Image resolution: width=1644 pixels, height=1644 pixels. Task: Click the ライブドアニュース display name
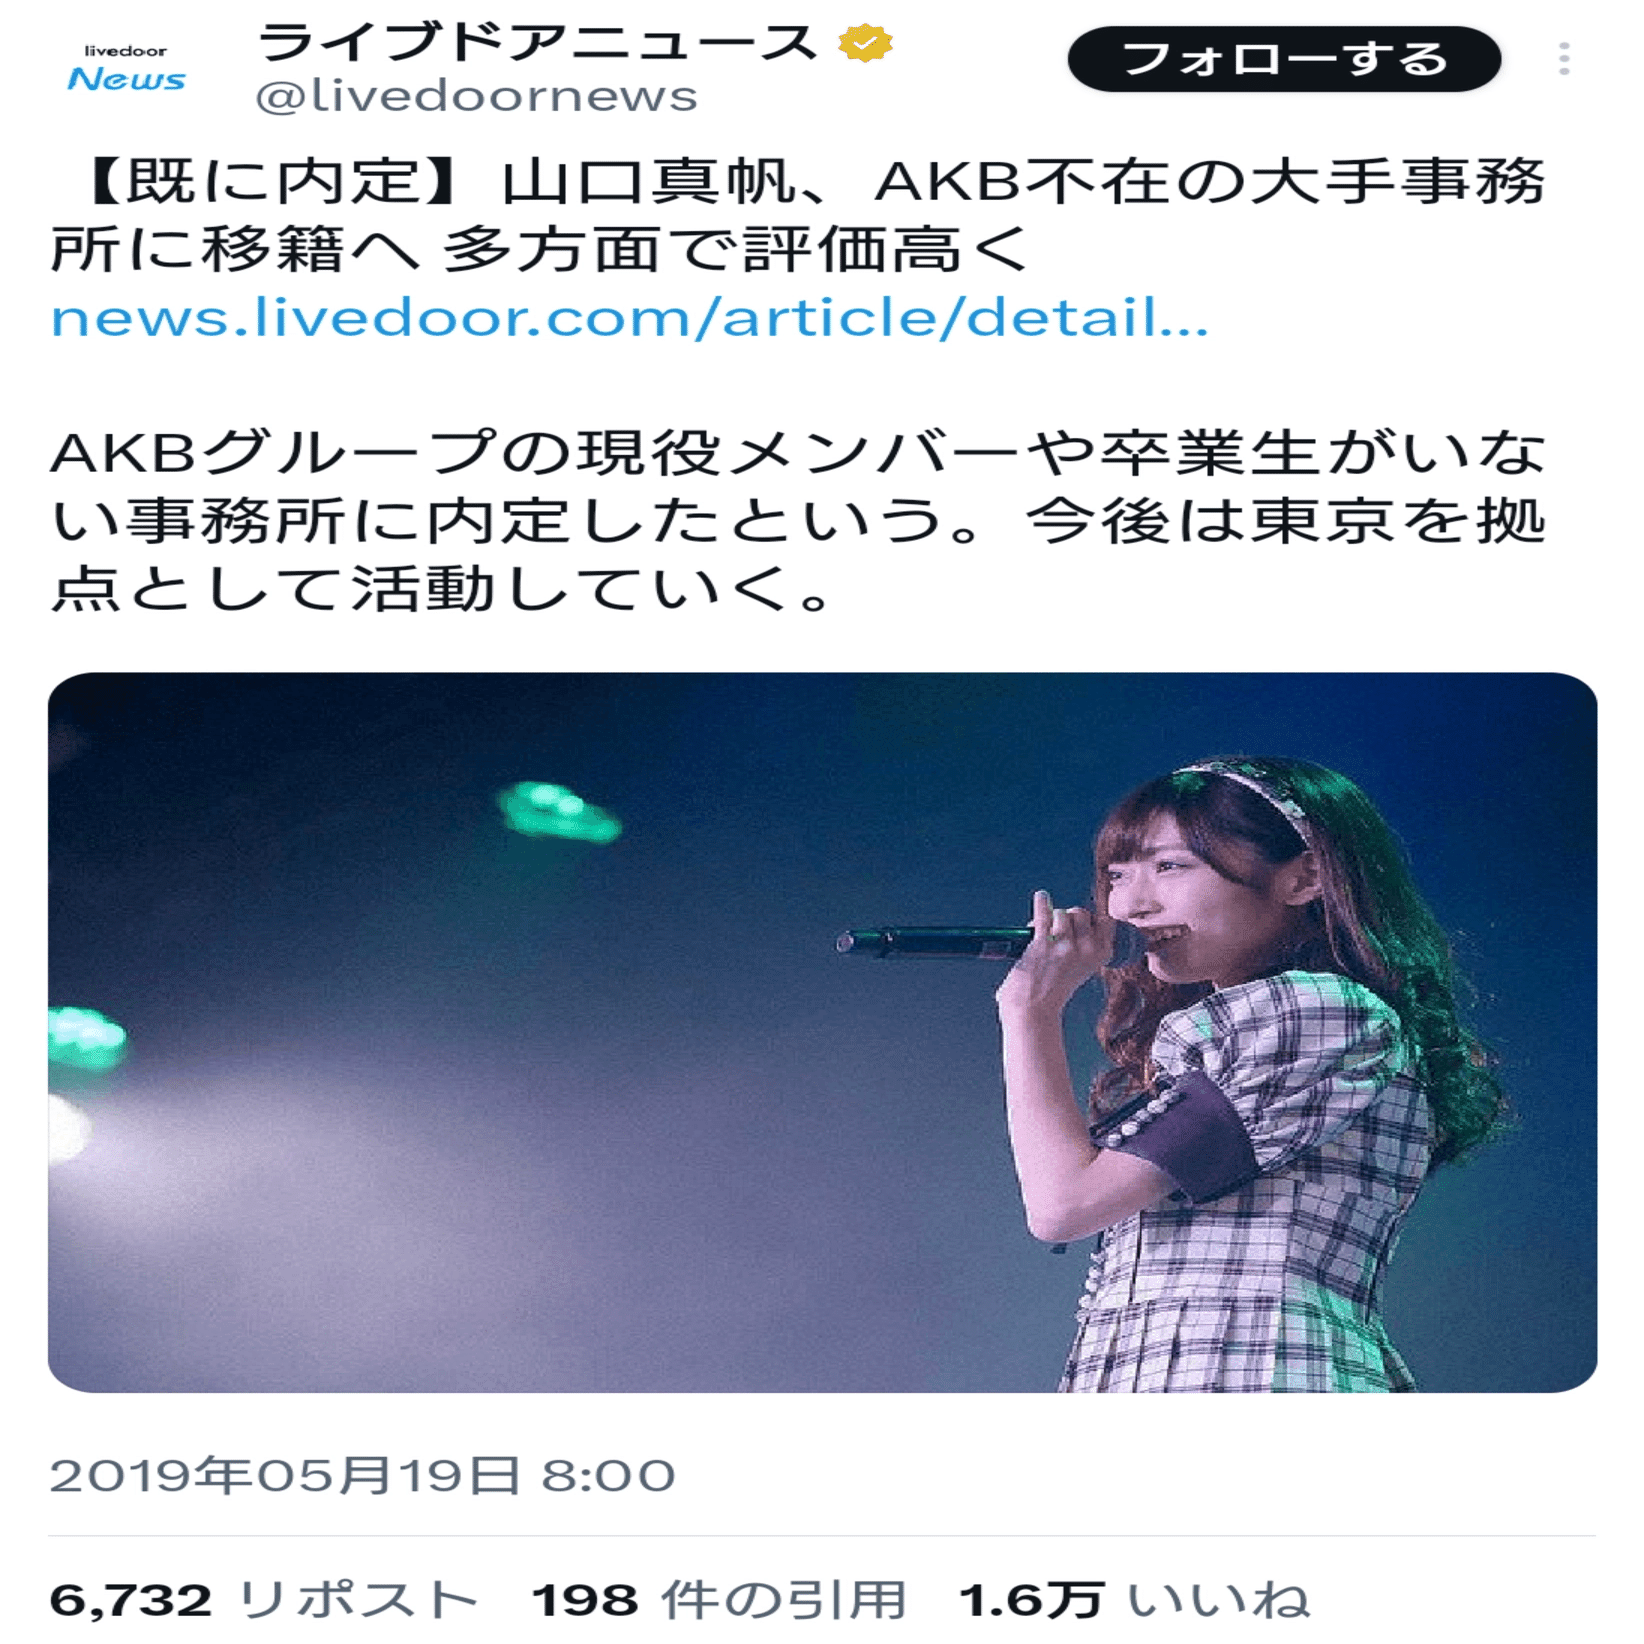pyautogui.click(x=537, y=44)
